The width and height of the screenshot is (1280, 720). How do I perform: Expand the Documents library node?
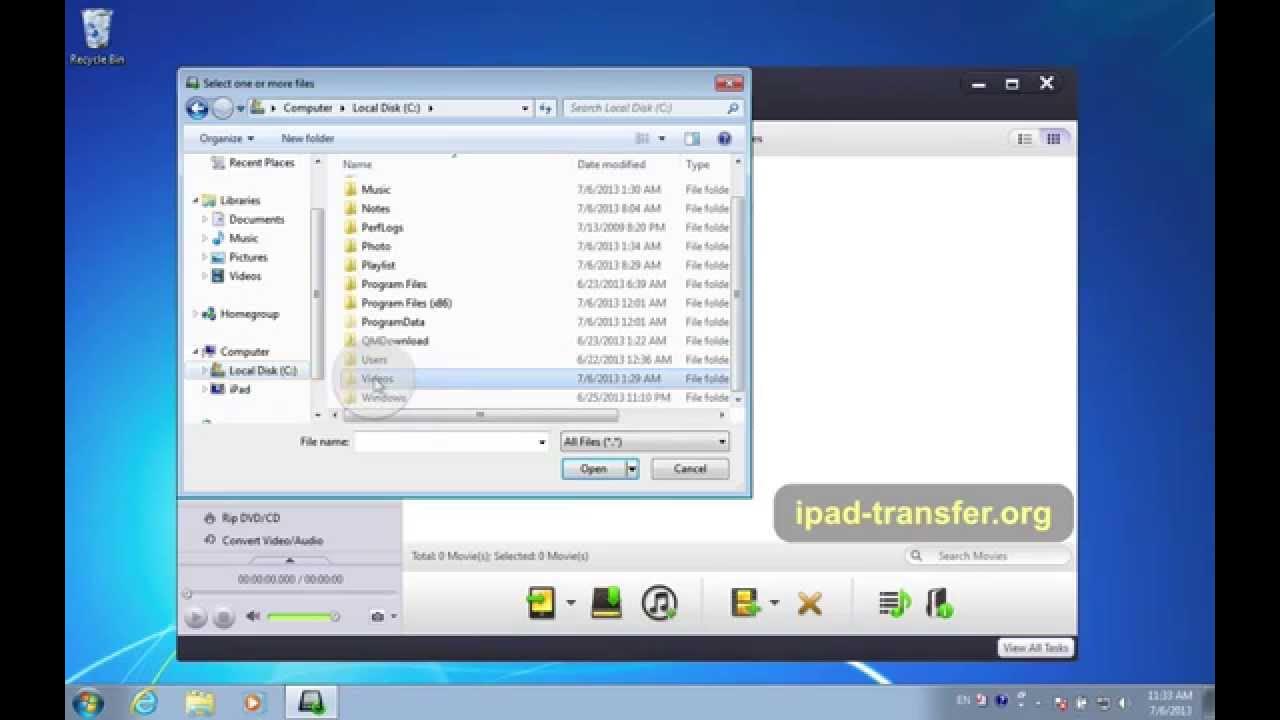click(205, 219)
